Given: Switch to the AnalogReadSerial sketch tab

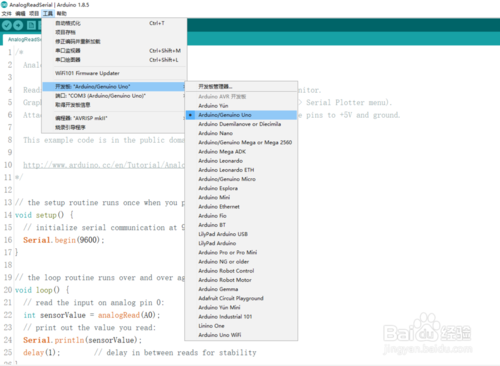Looking at the screenshot, I should tap(23, 39).
